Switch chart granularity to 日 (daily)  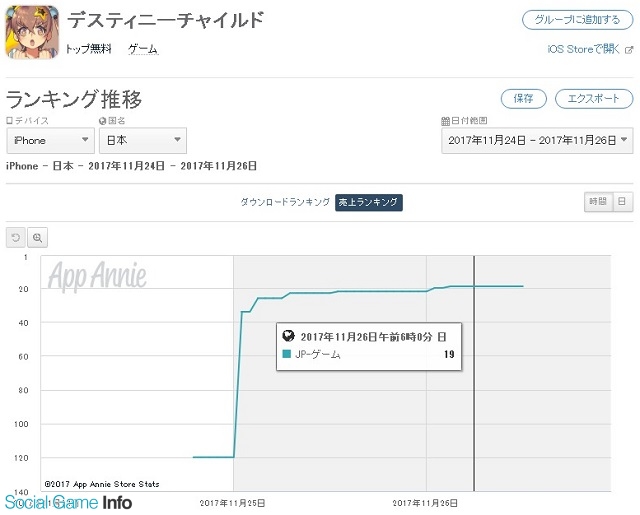[x=622, y=201]
